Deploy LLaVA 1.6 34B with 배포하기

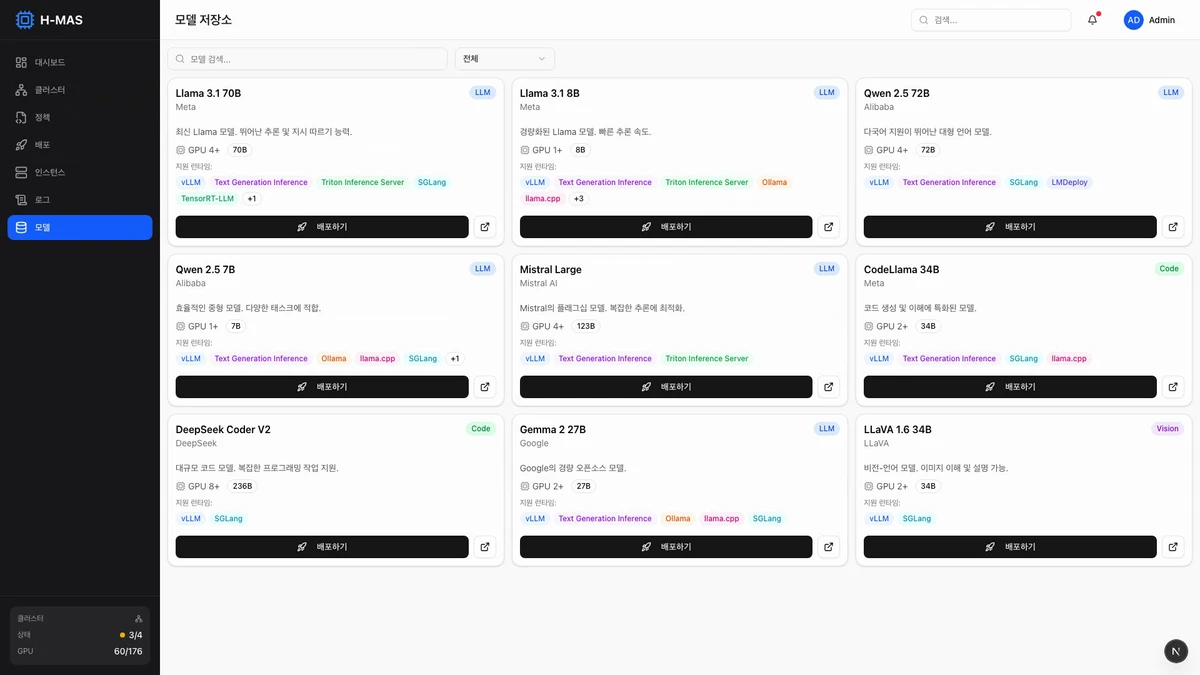coord(1010,547)
